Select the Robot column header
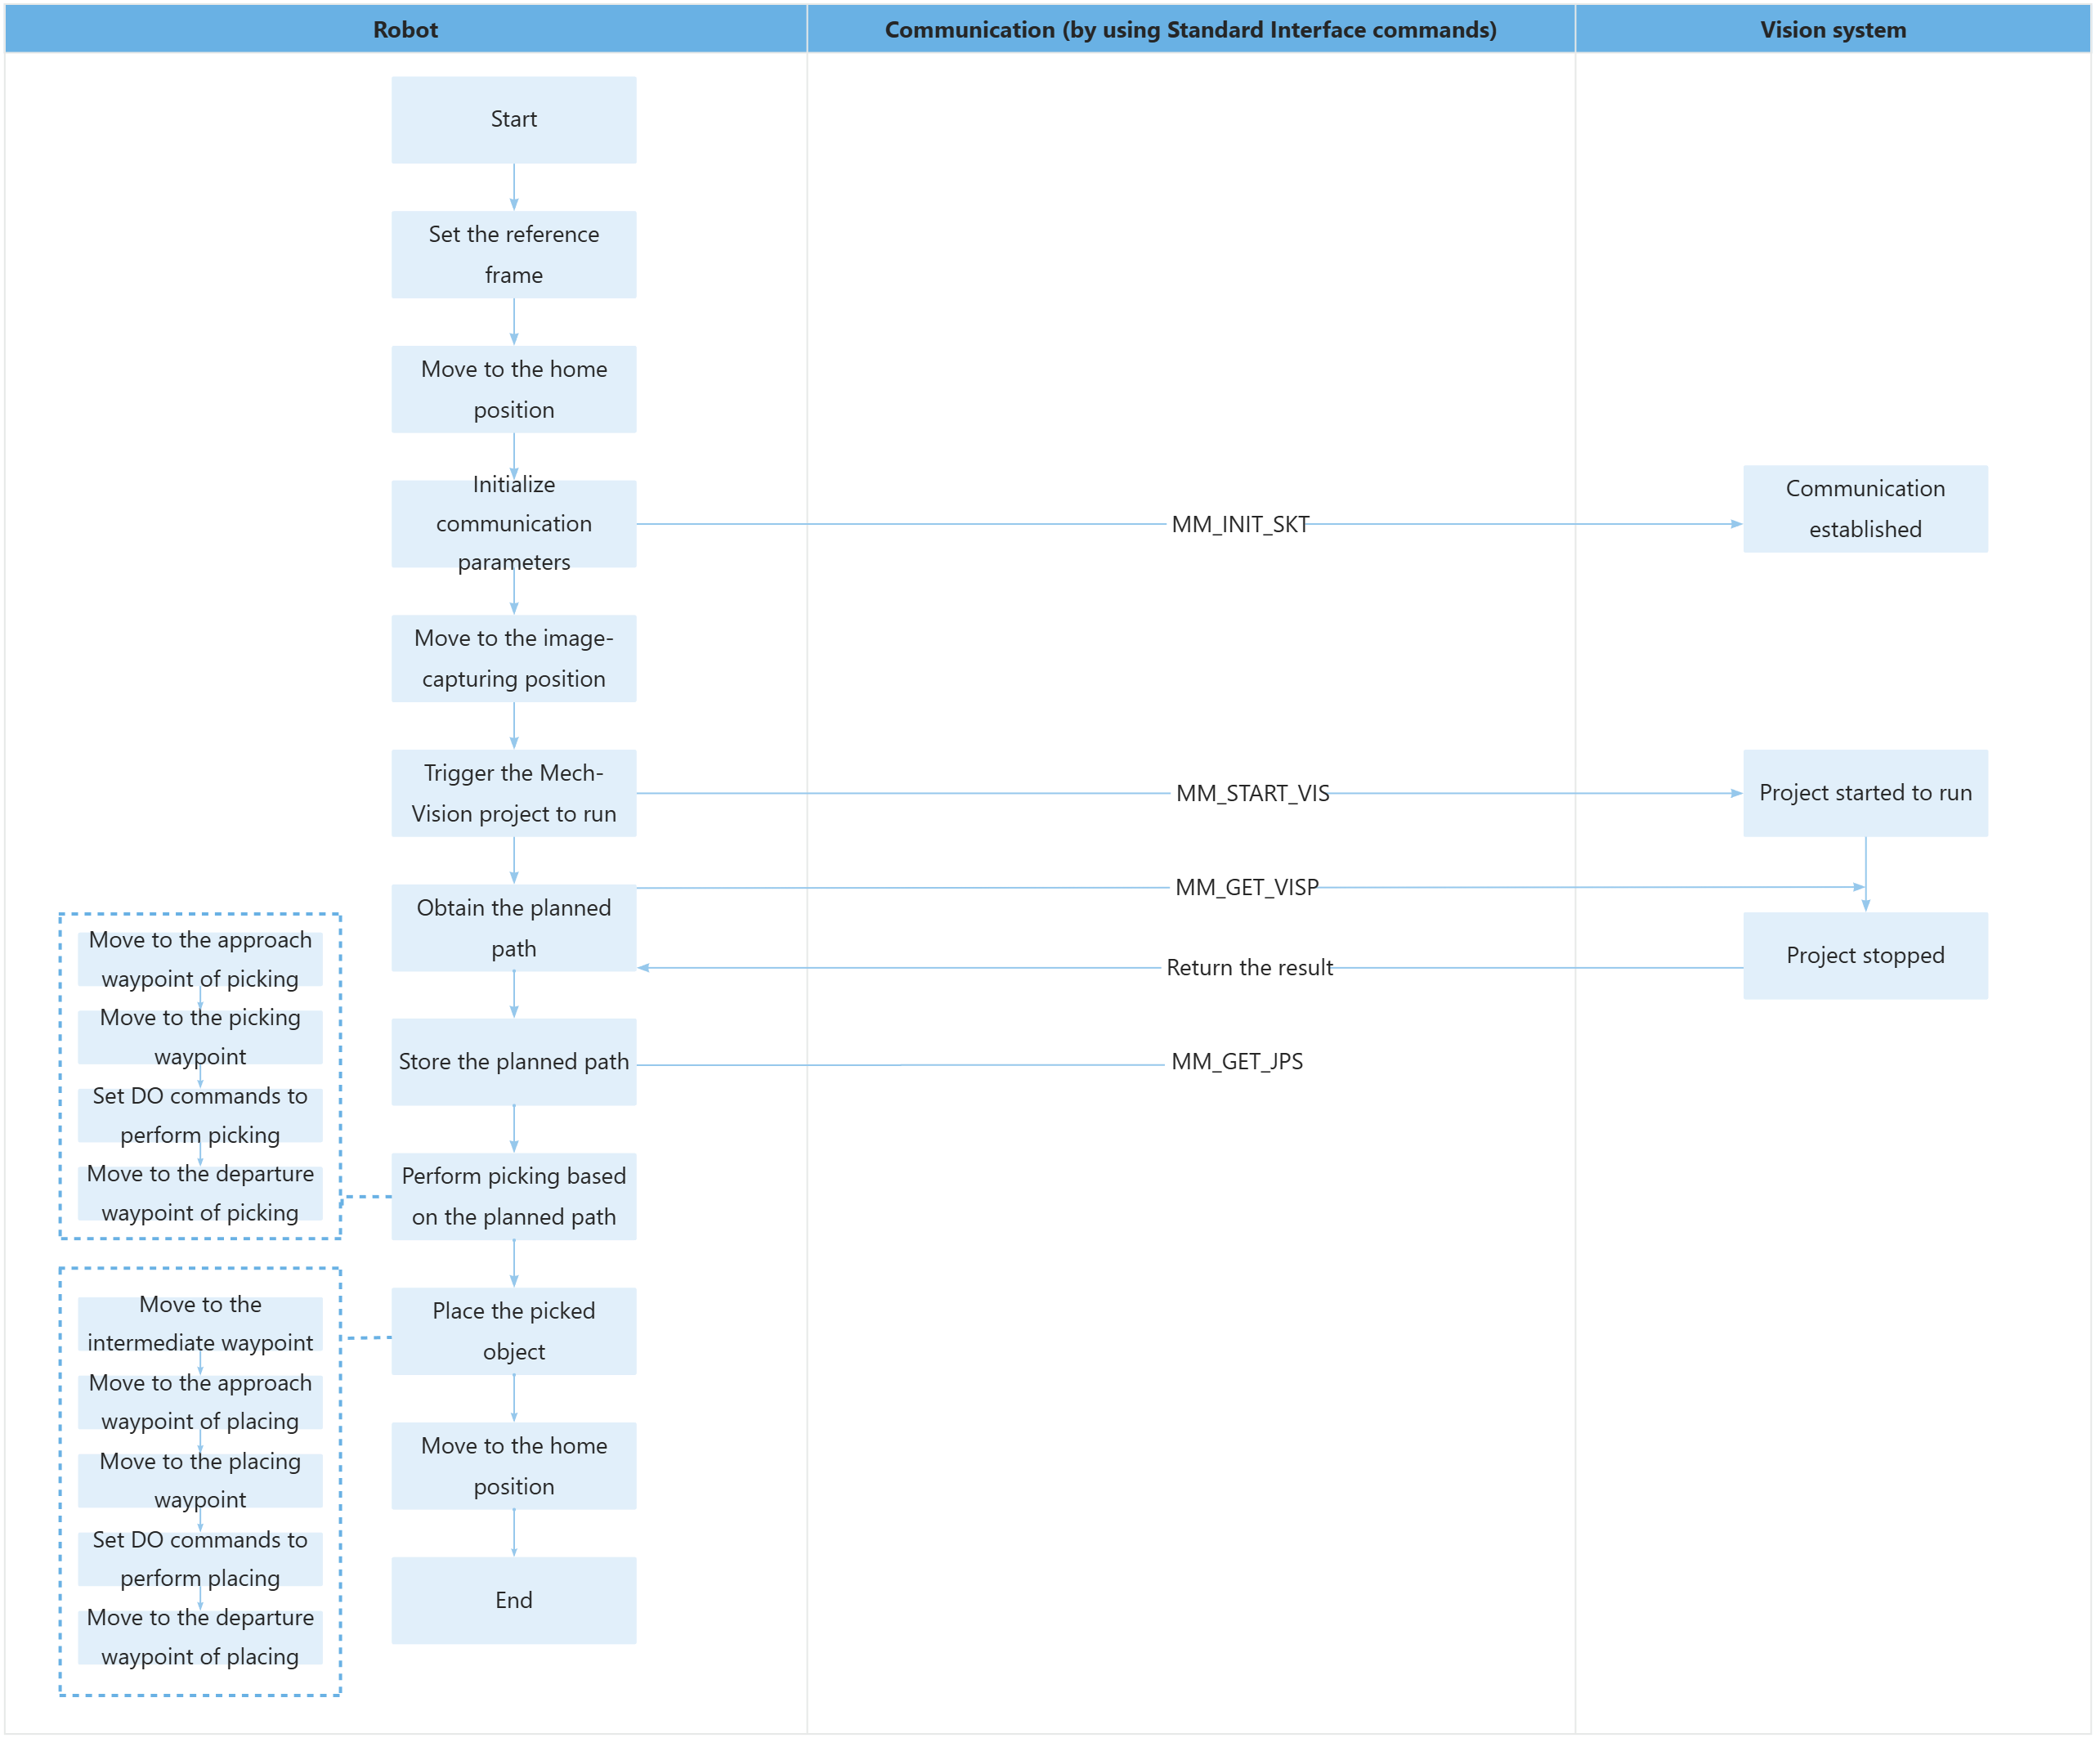 click(x=408, y=25)
